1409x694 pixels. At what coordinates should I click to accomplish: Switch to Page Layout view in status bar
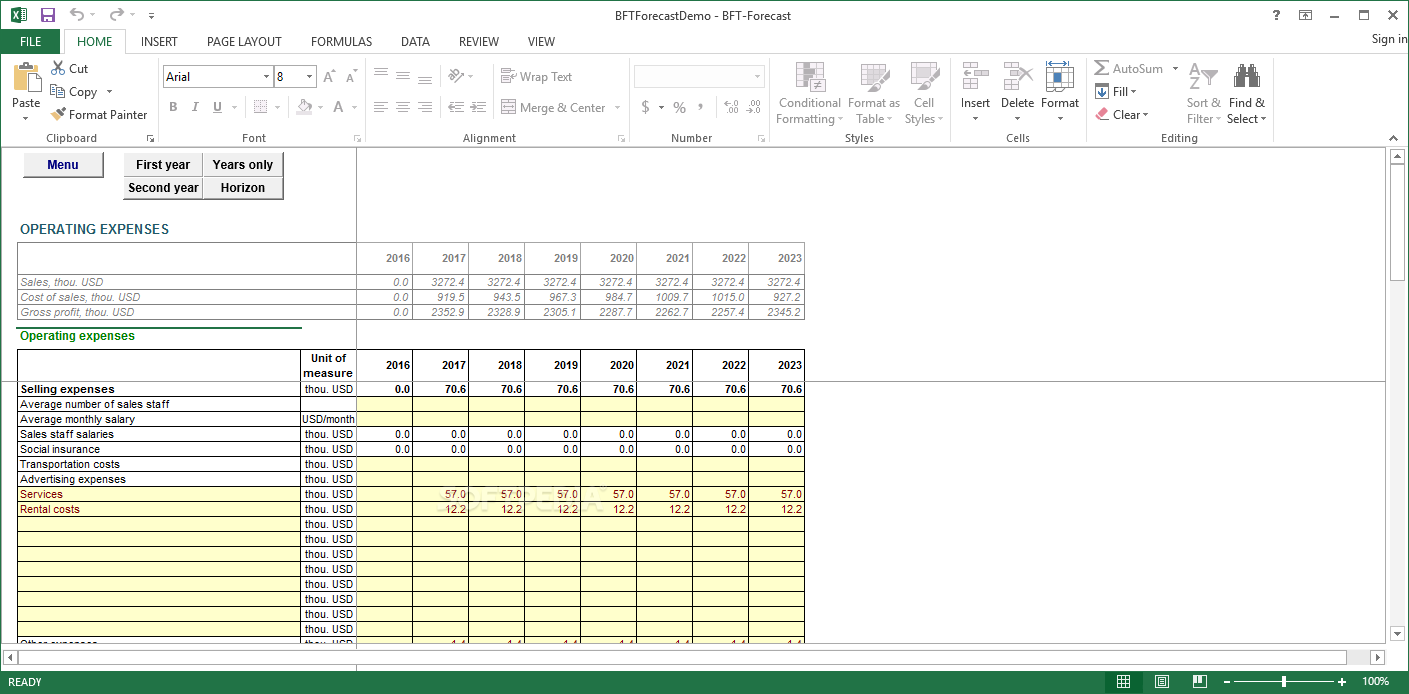(1162, 682)
